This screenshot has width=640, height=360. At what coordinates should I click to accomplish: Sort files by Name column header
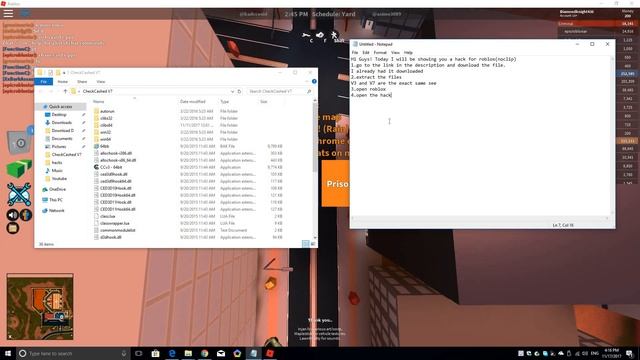click(98, 102)
